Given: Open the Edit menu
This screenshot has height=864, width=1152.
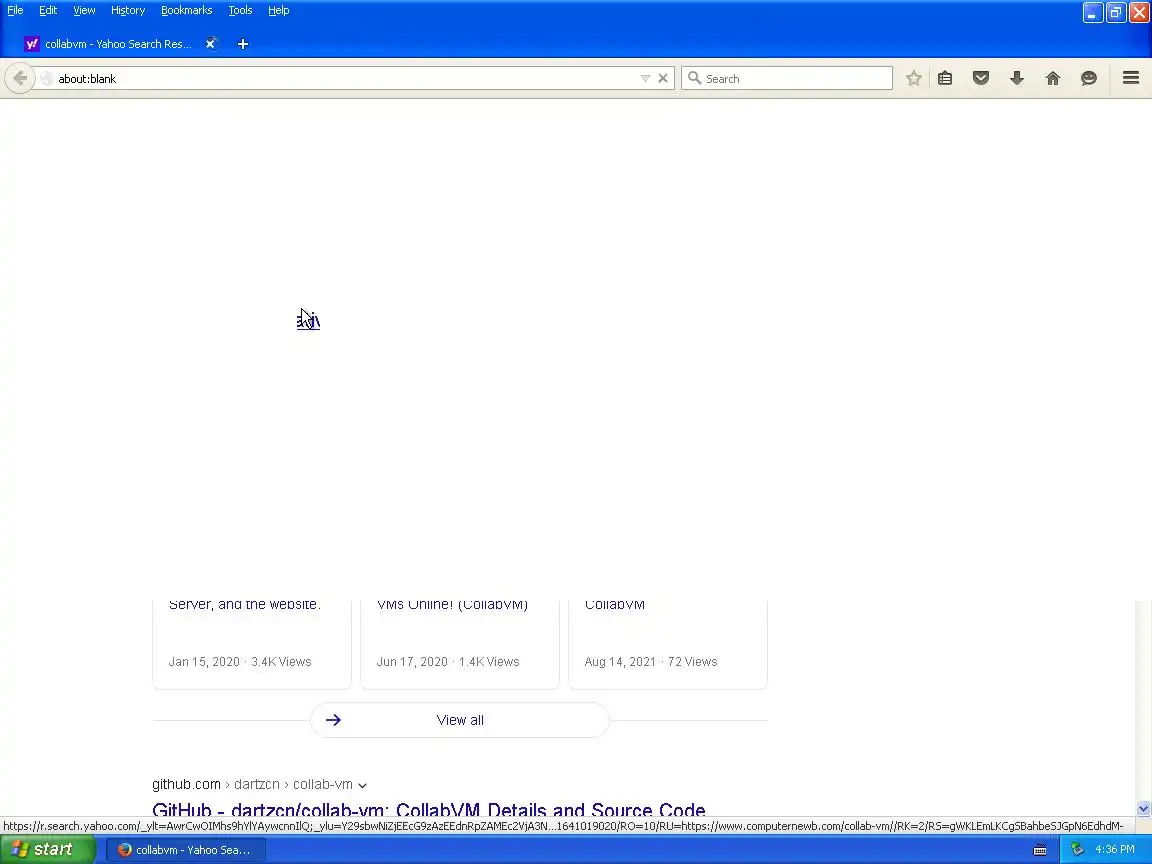Looking at the screenshot, I should 48,10.
